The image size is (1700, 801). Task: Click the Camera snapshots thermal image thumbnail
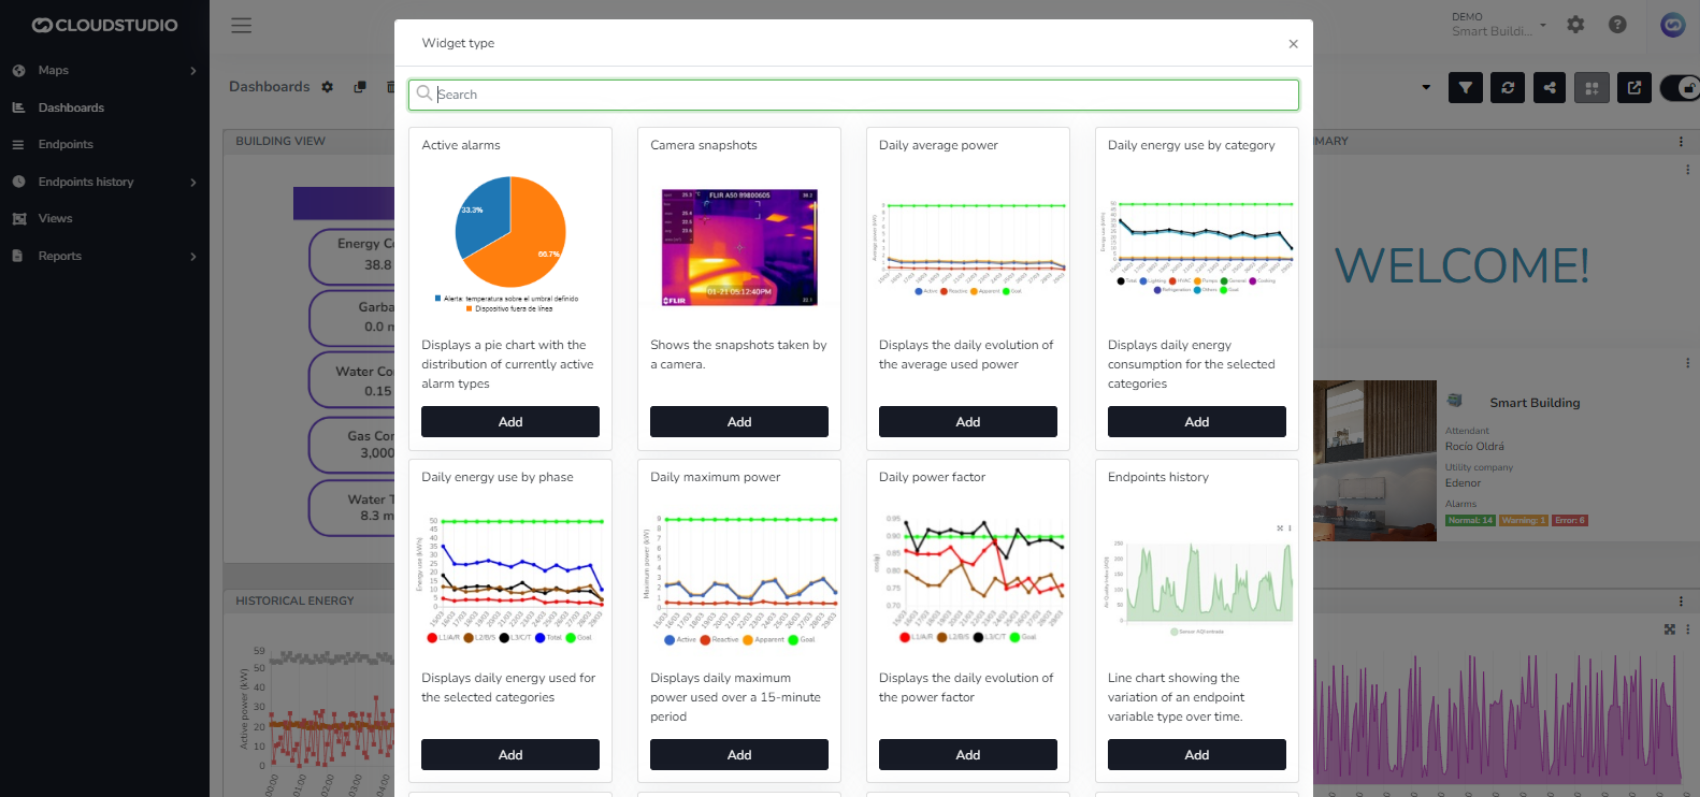(739, 247)
